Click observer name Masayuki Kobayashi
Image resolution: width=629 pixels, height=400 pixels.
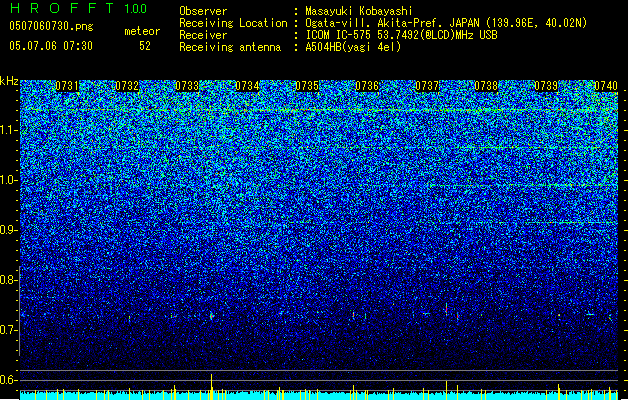(x=358, y=11)
